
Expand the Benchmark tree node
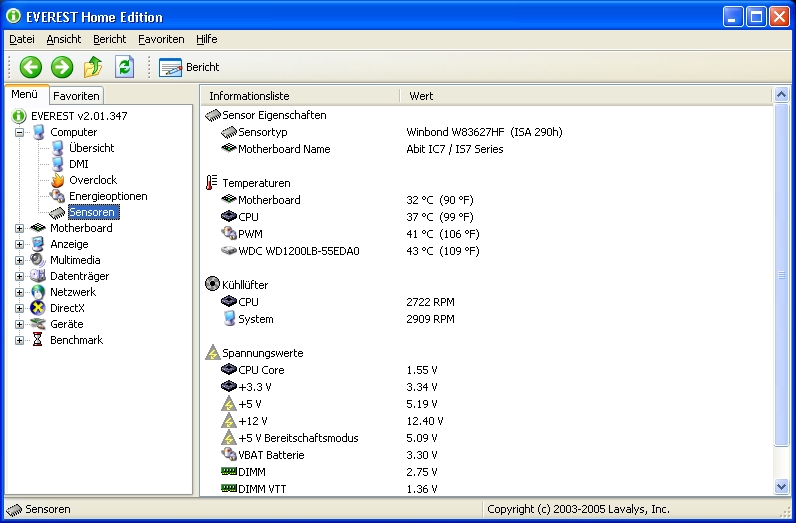click(19, 340)
